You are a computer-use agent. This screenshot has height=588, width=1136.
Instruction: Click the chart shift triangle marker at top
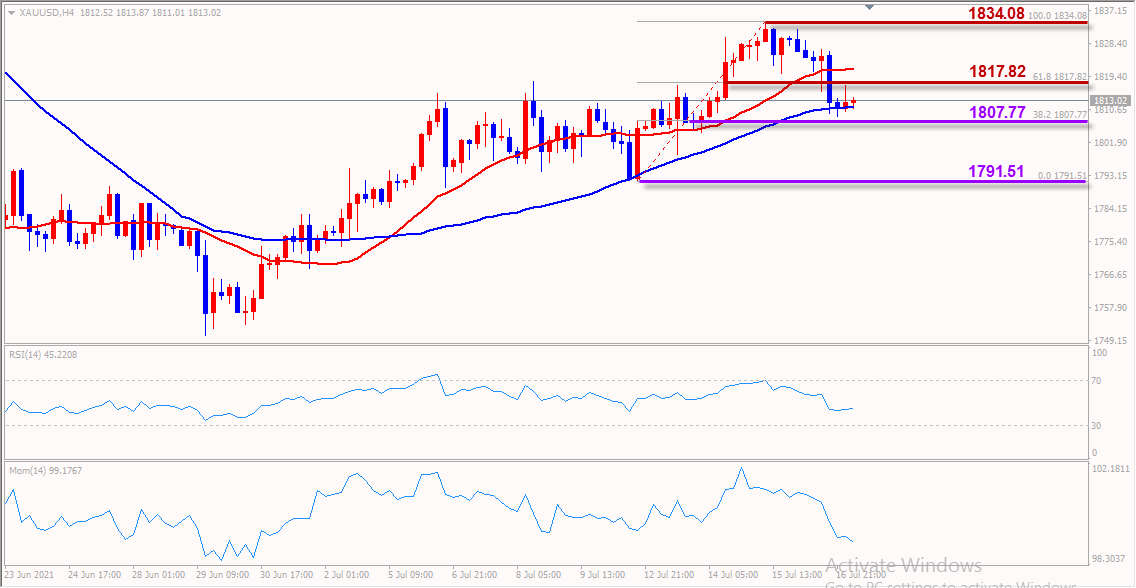869,8
